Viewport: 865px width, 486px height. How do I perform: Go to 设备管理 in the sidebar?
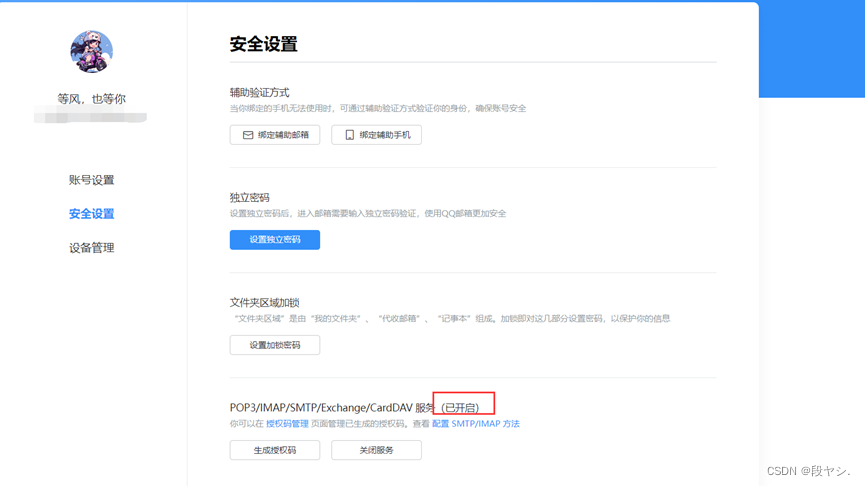click(92, 248)
